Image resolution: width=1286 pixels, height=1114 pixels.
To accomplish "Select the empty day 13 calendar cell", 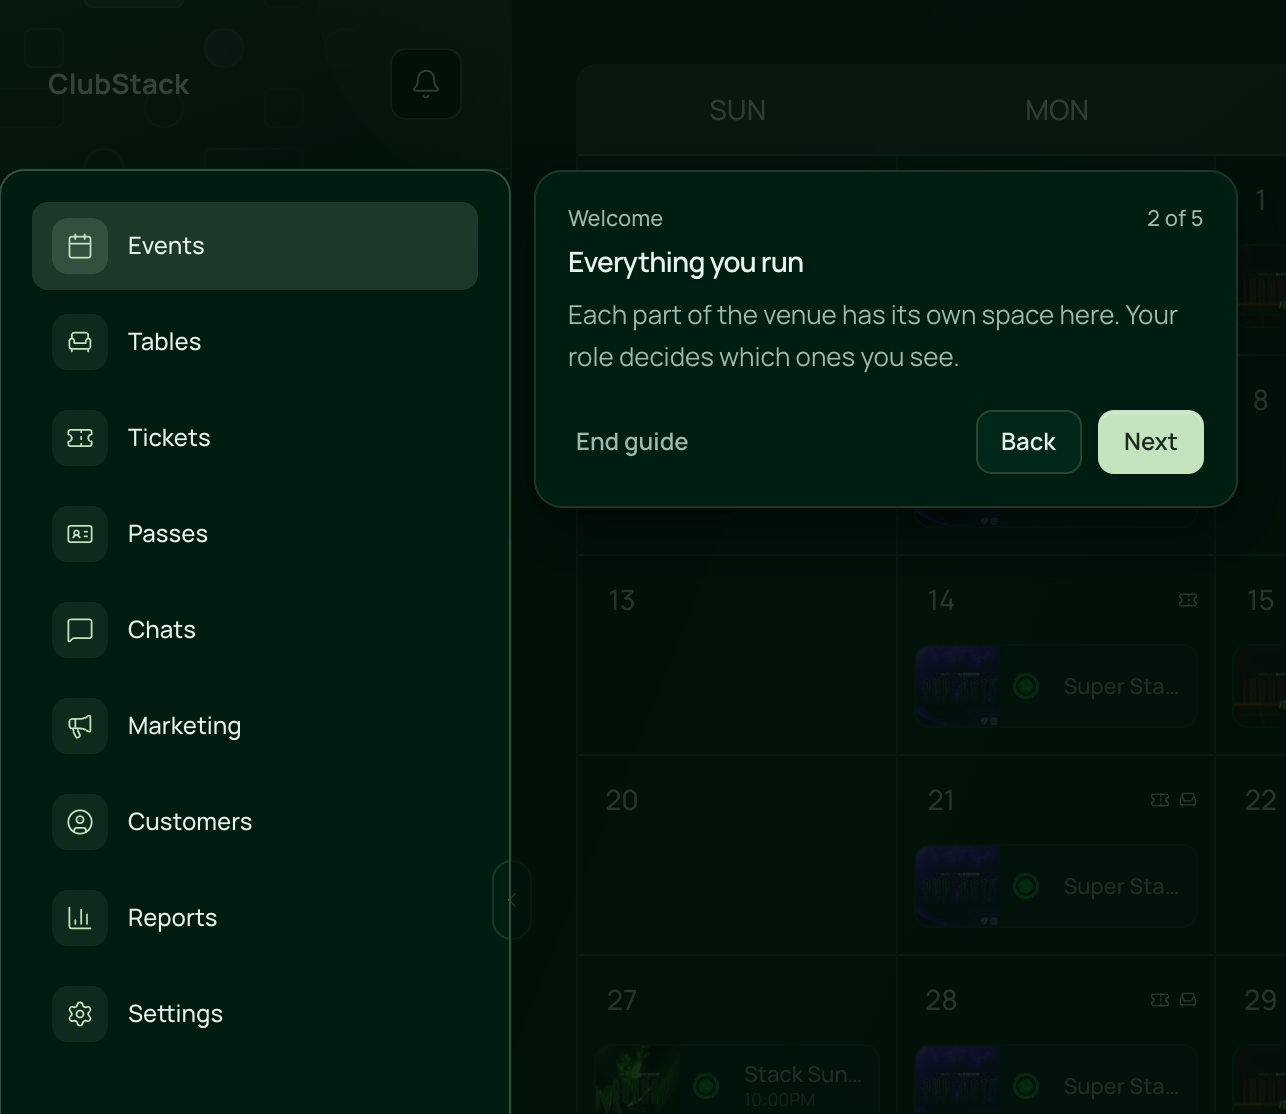I will tap(737, 656).
